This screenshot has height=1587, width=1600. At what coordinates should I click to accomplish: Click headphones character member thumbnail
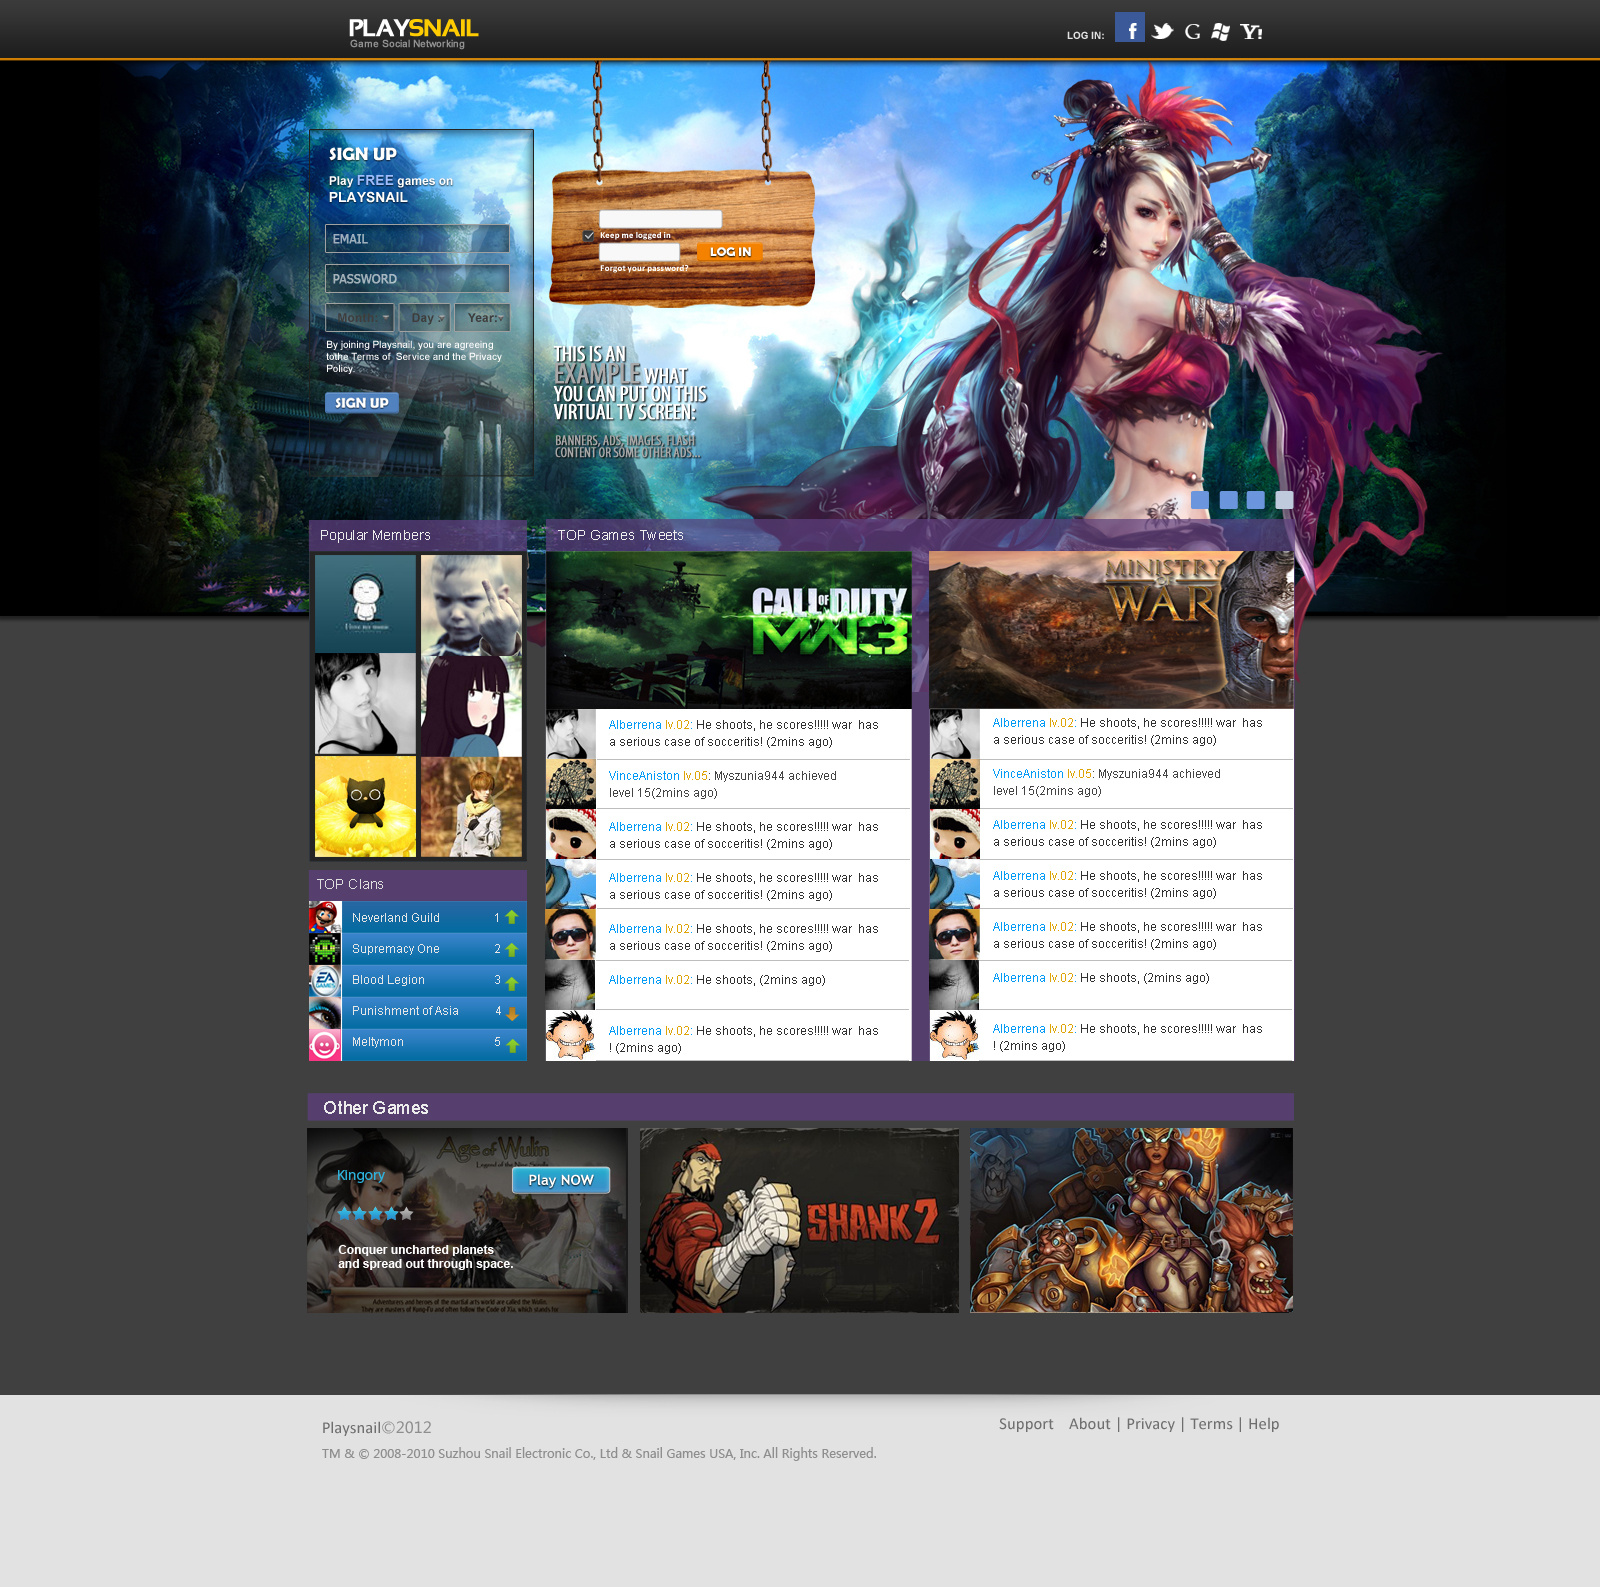[x=365, y=604]
